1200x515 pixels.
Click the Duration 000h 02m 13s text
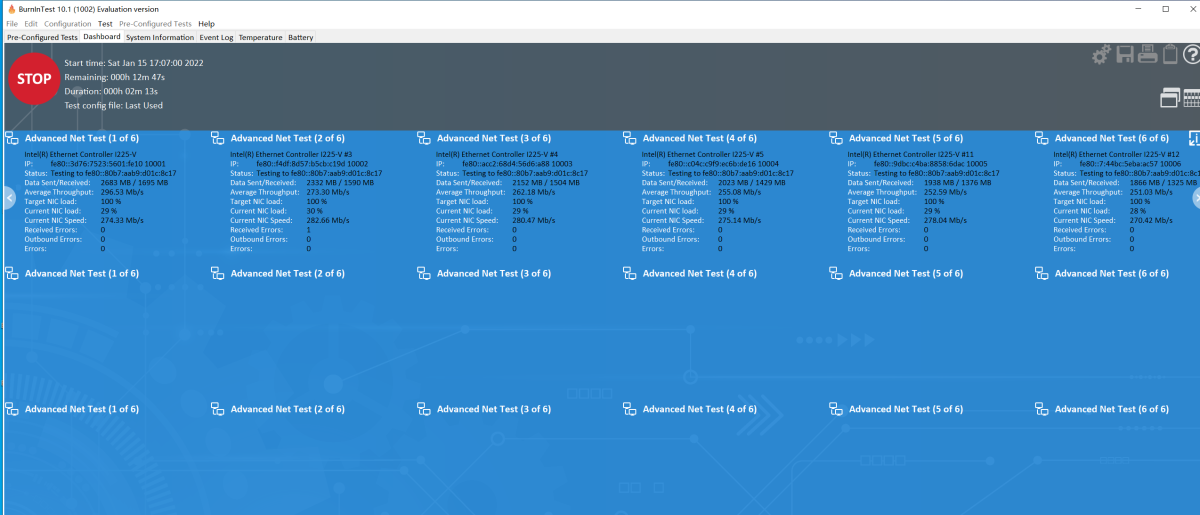click(x=111, y=91)
